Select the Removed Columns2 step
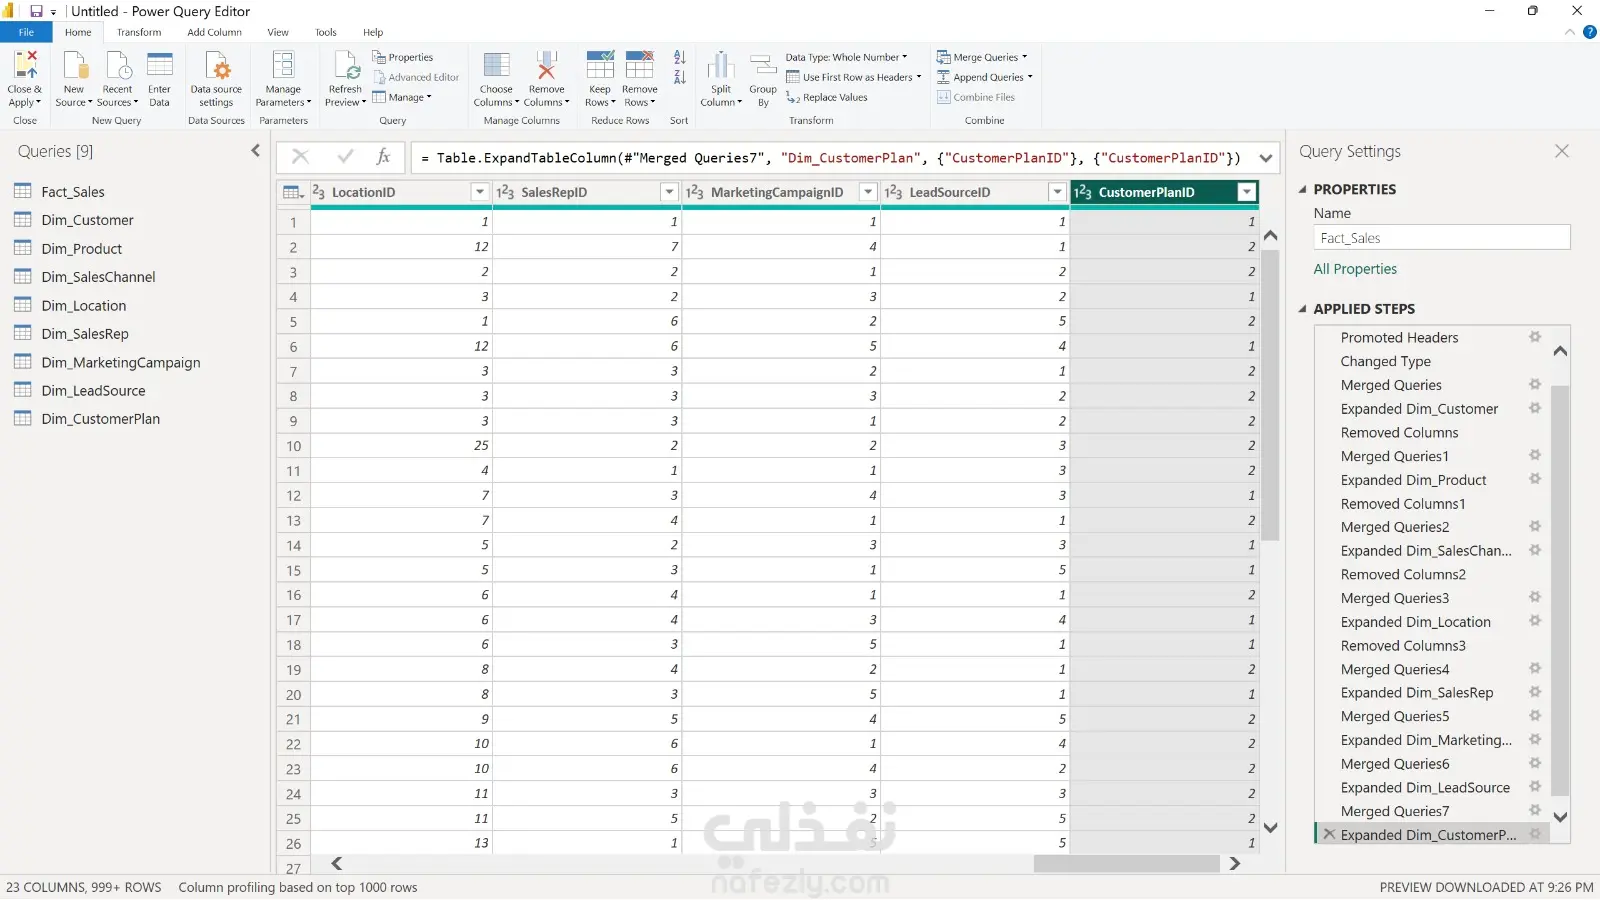Screen dimensions: 1600x900 click(x=1403, y=574)
